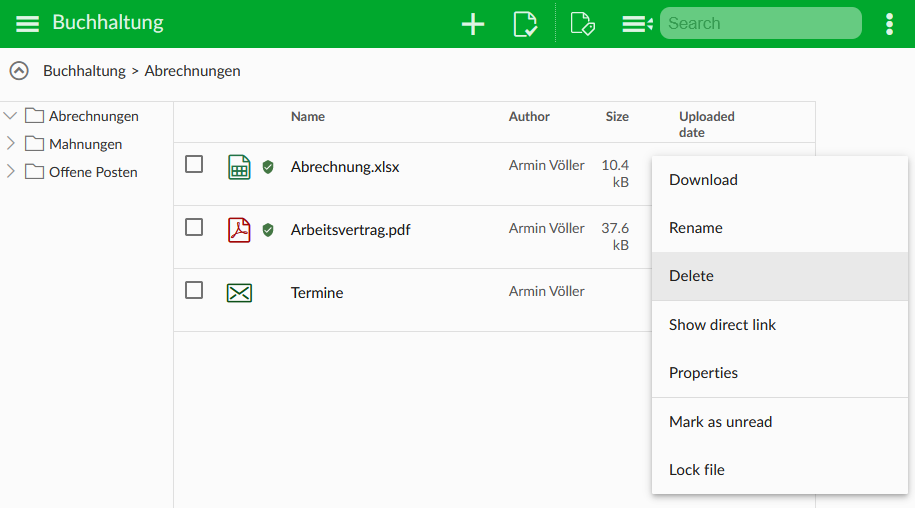Image resolution: width=915 pixels, height=508 pixels.
Task: Expand the Mahnungen tree node
Action: (x=11, y=143)
